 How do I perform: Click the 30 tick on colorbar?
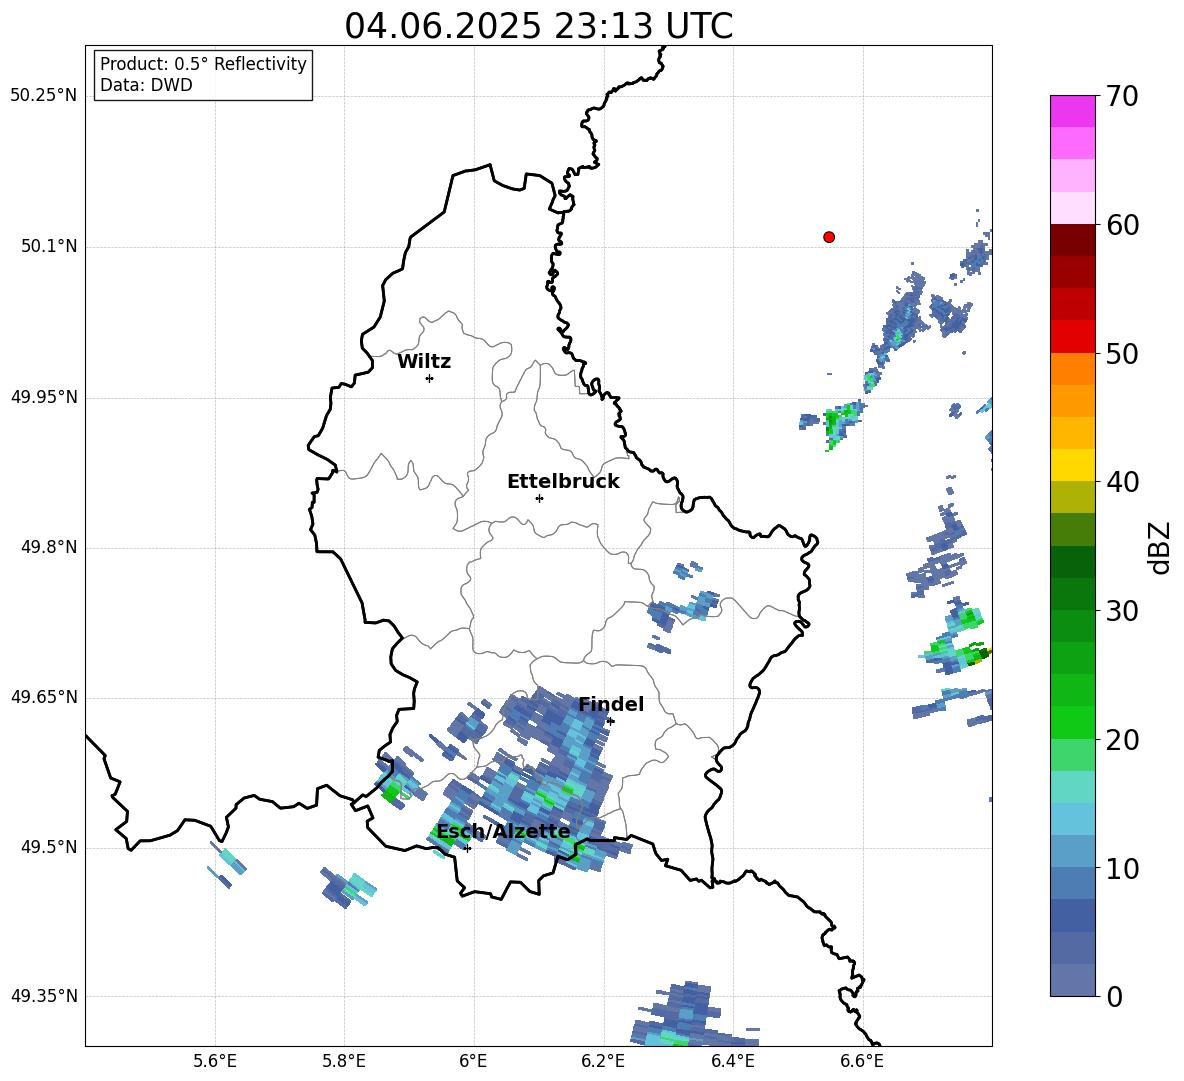coord(1122,611)
